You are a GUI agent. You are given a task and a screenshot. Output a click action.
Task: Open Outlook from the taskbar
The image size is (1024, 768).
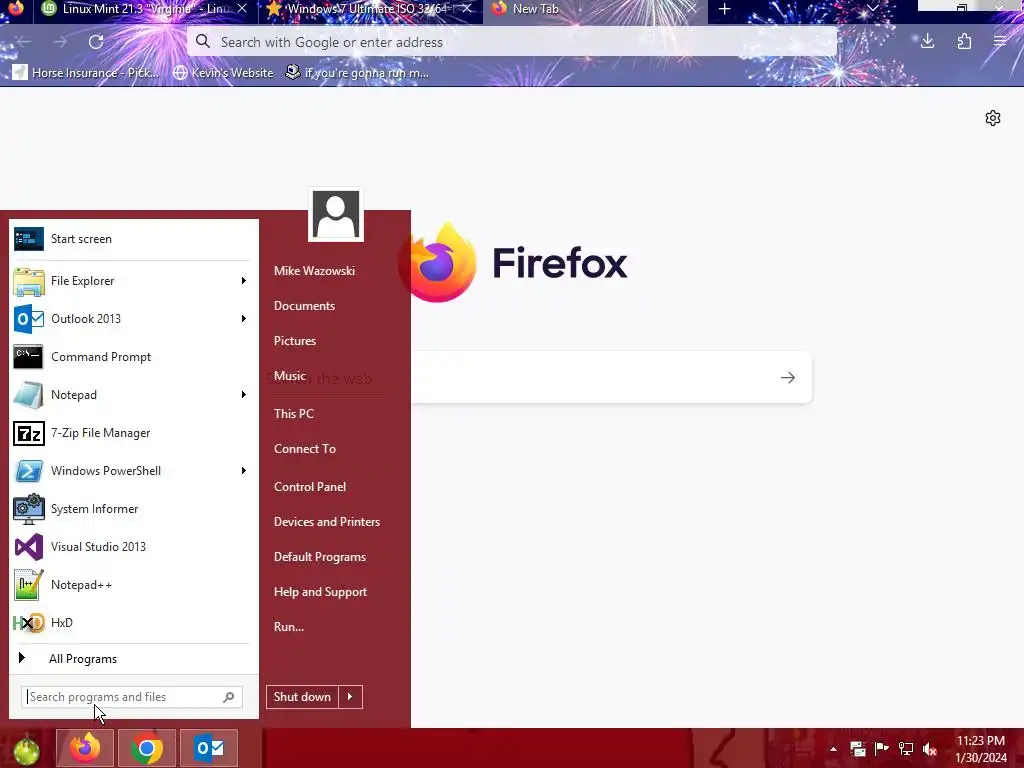209,748
